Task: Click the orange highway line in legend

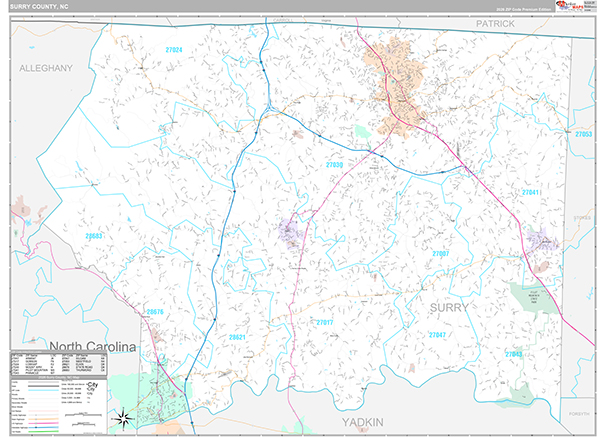Action: [x=43, y=419]
